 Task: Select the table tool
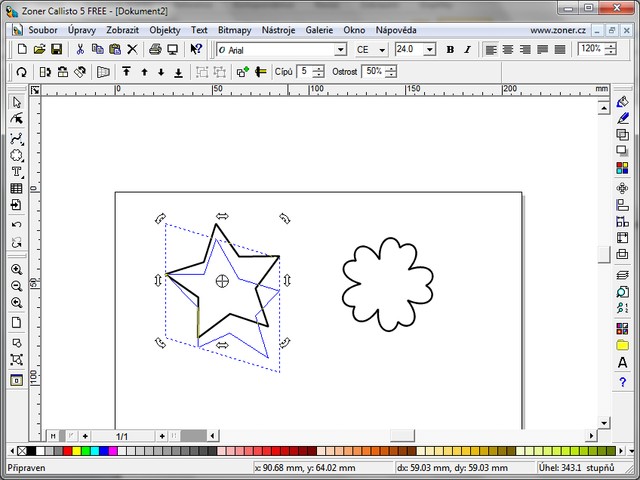coord(16,188)
